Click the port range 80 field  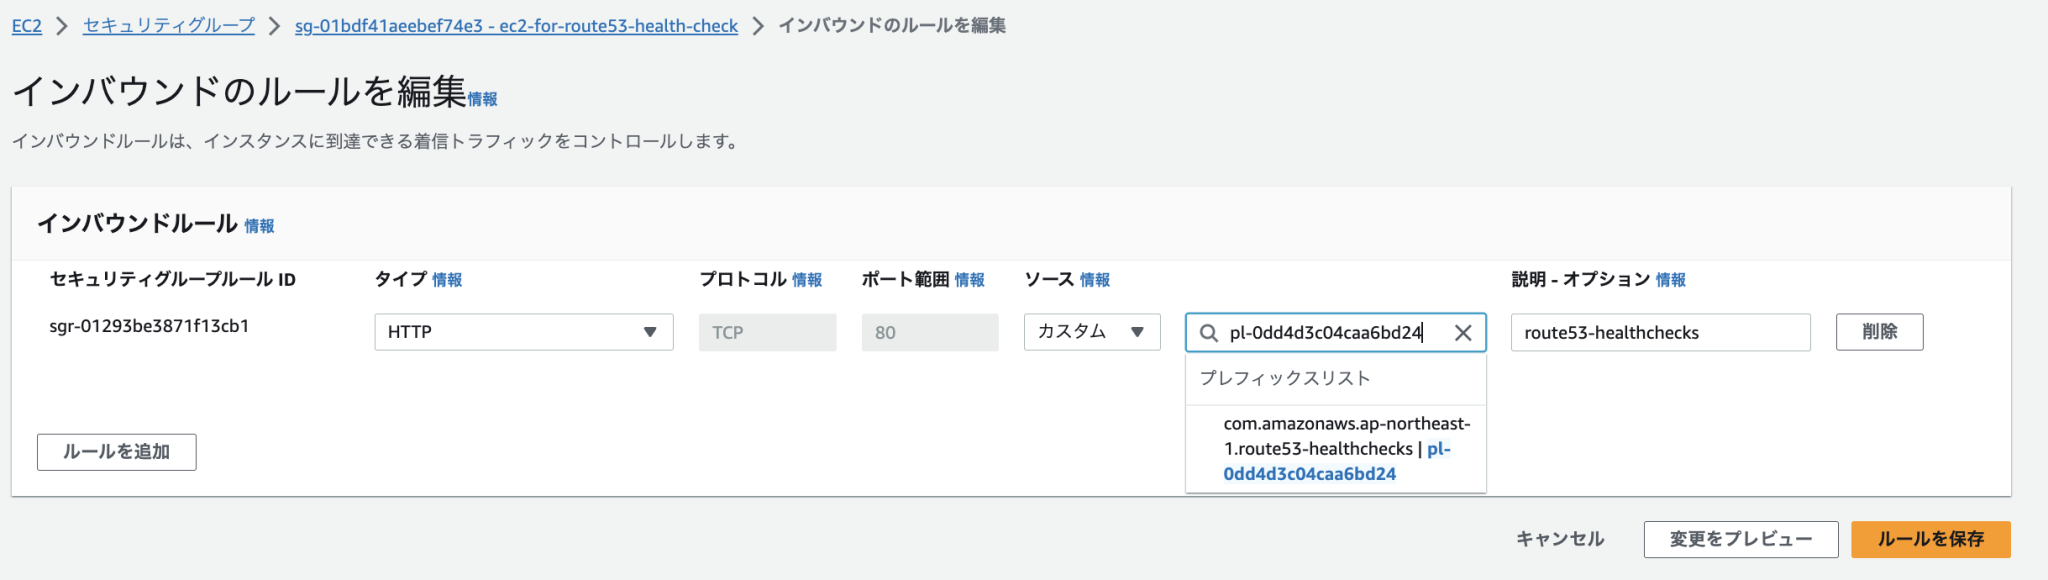pyautogui.click(x=930, y=332)
